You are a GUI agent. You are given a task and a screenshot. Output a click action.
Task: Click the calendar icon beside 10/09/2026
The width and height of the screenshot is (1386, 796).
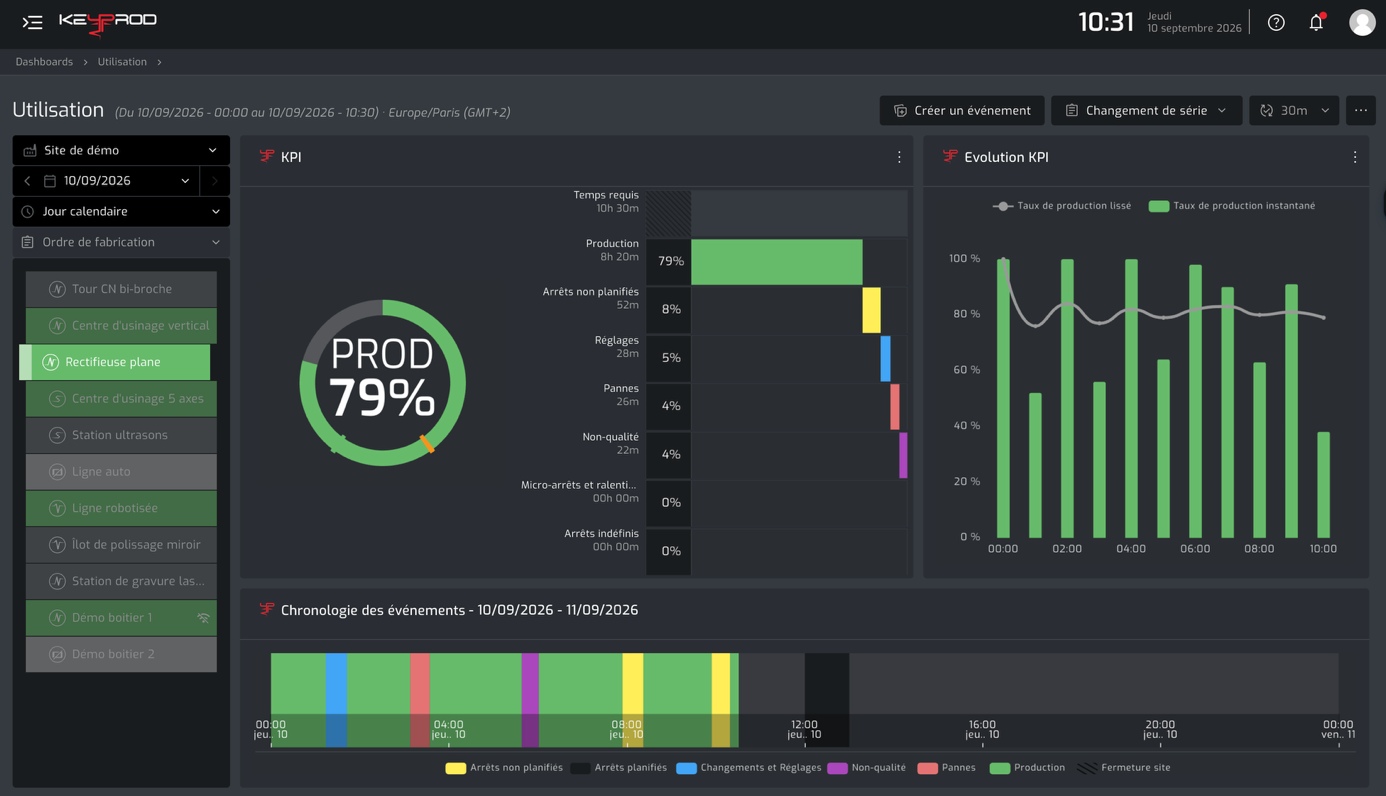[50, 181]
